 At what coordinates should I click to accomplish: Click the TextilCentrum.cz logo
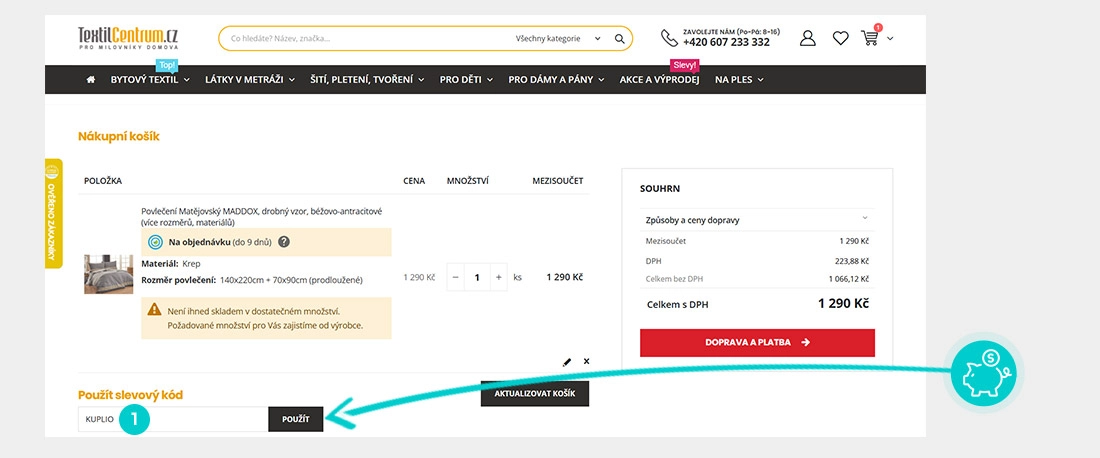128,37
